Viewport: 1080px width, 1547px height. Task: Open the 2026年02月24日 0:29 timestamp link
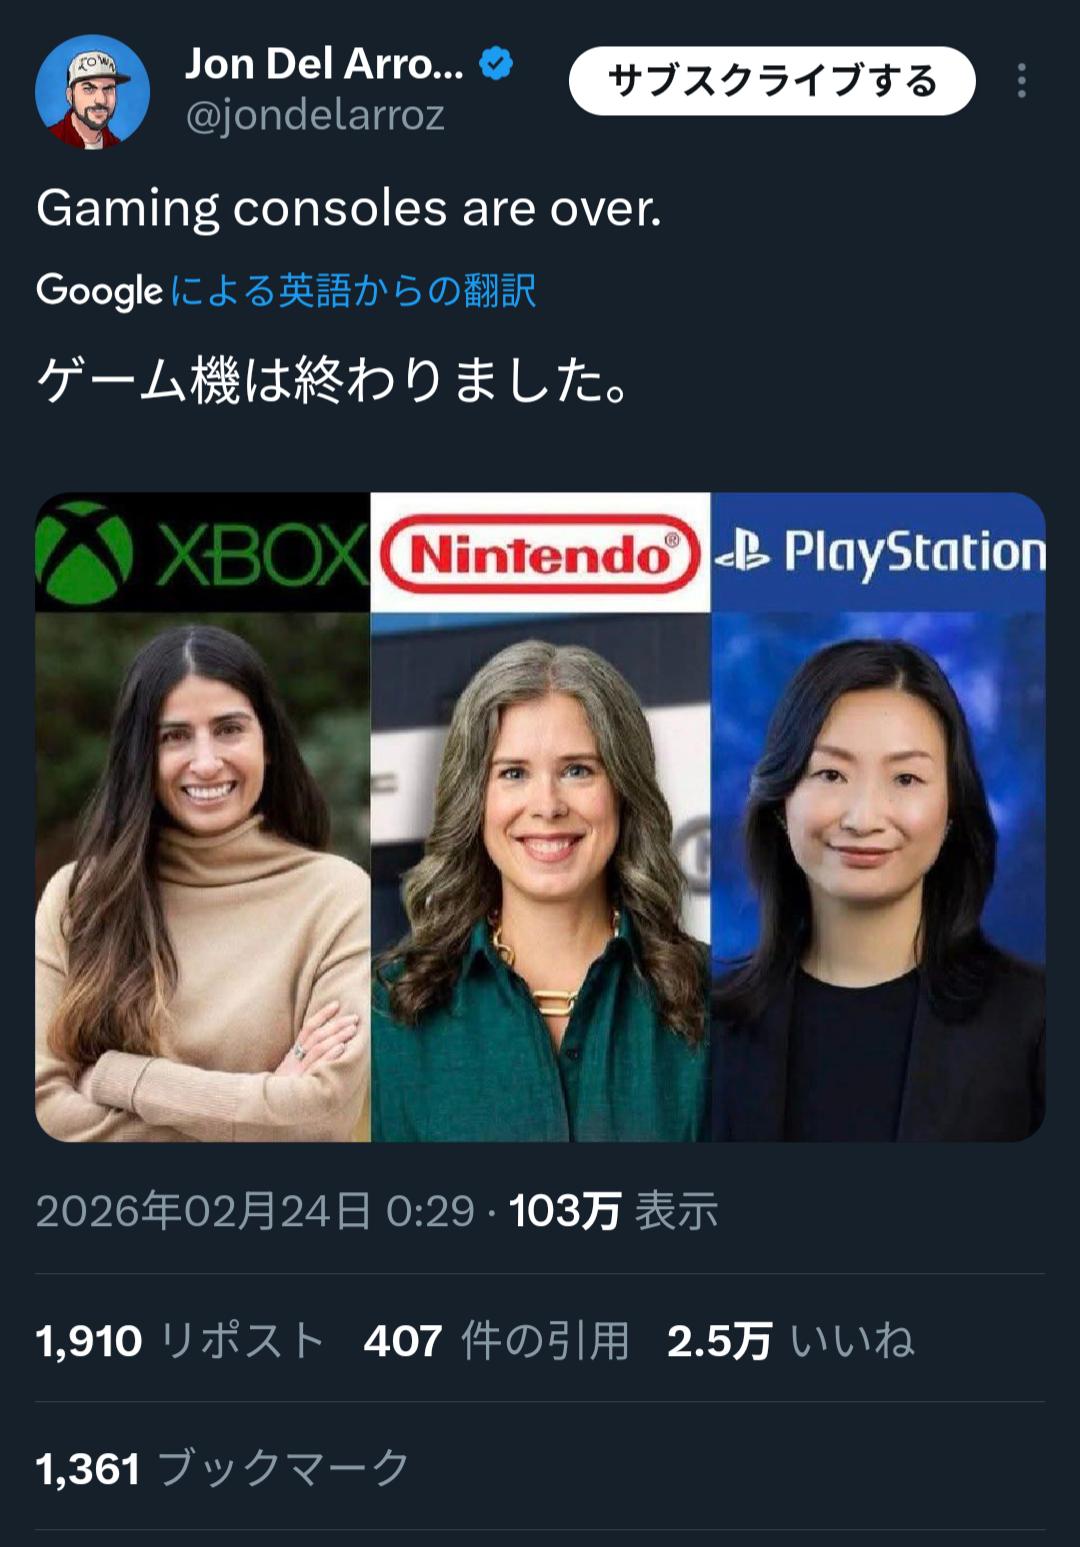click(255, 1211)
